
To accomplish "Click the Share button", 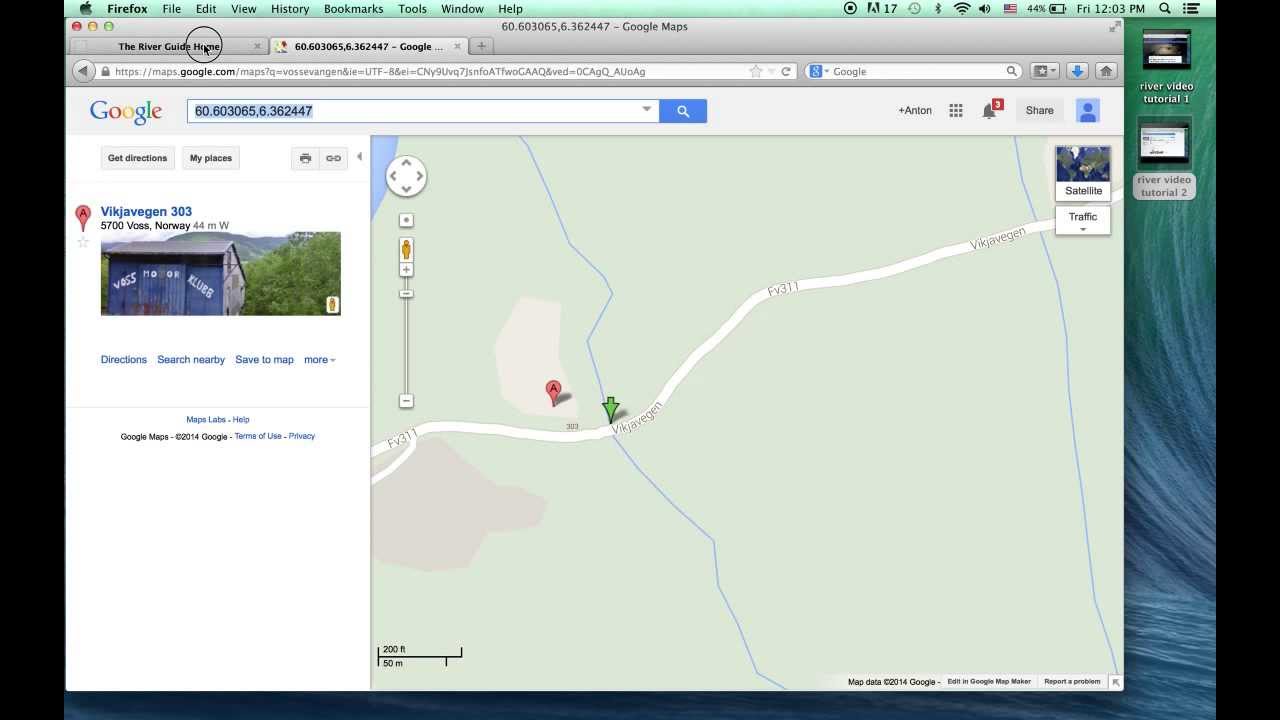I will 1039,111.
